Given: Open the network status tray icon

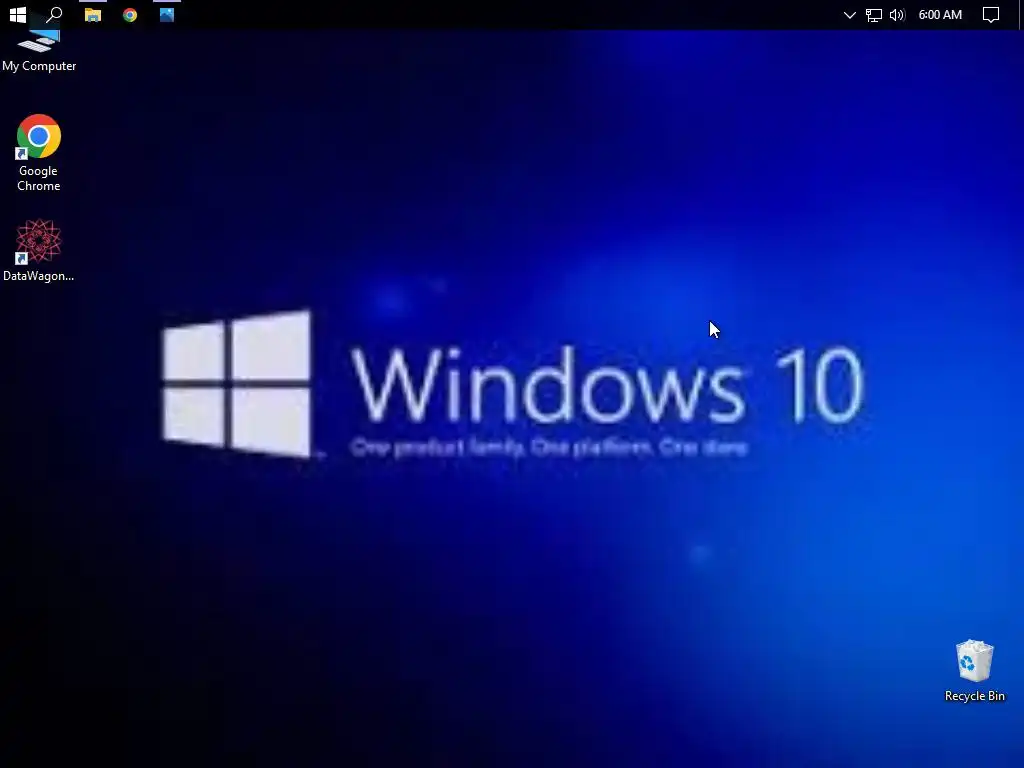Looking at the screenshot, I should coord(874,14).
